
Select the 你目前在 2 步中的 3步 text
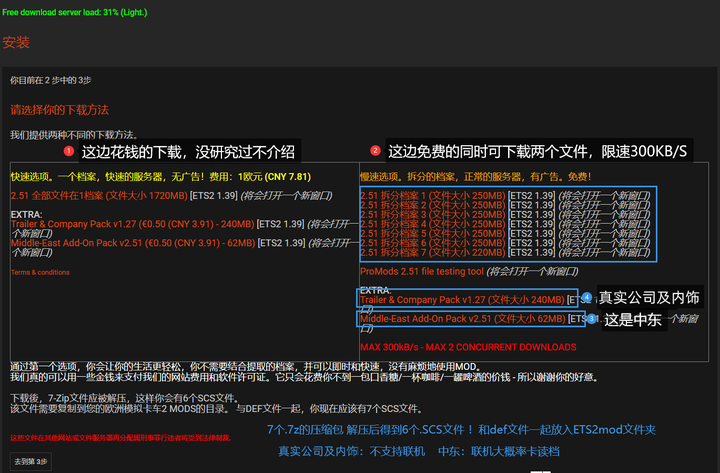pyautogui.click(x=51, y=80)
